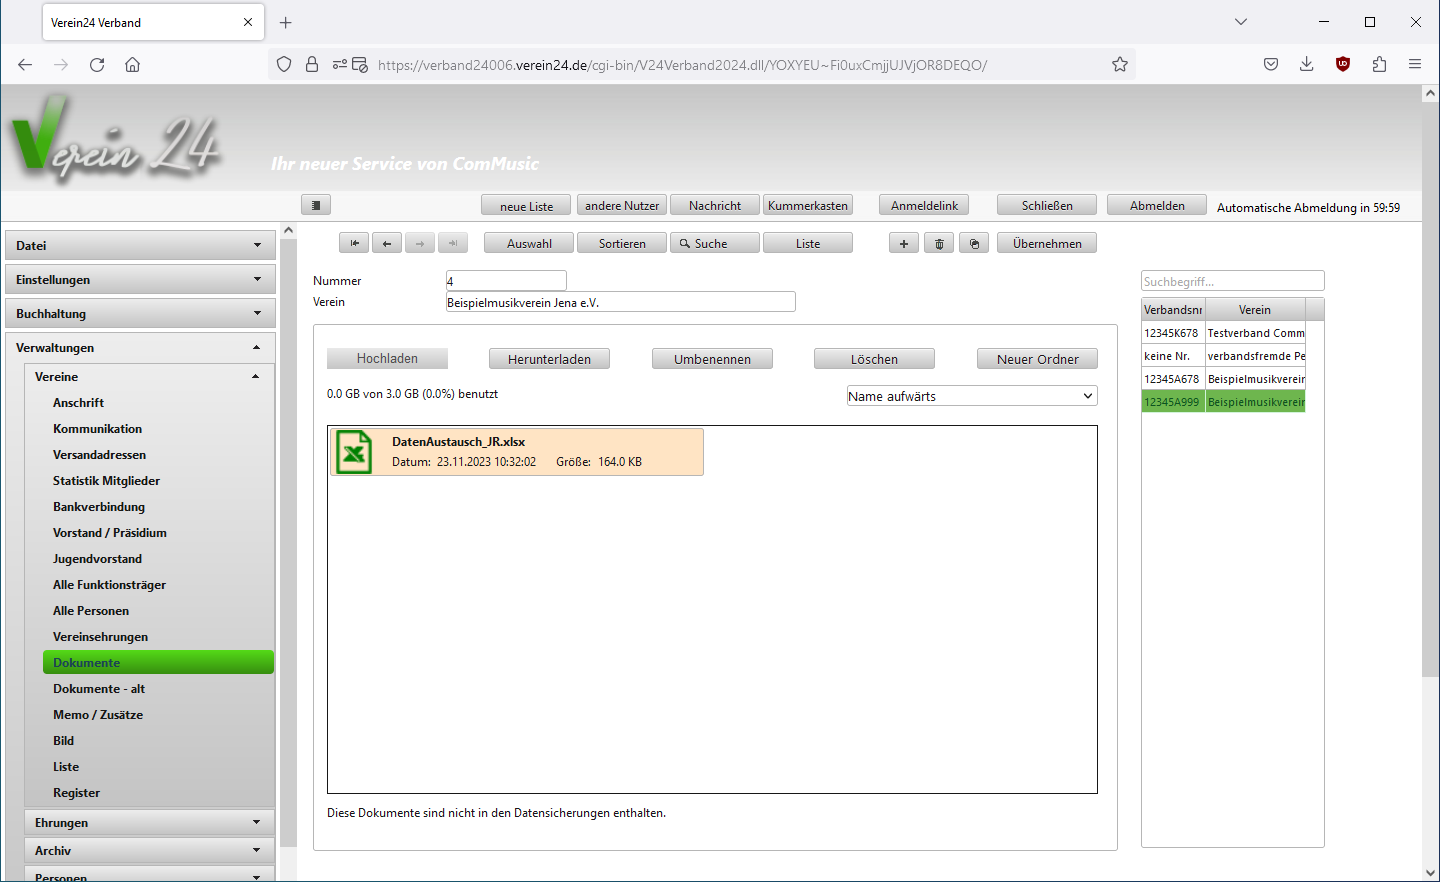
Task: Click the Umbenennen button
Action: click(712, 359)
